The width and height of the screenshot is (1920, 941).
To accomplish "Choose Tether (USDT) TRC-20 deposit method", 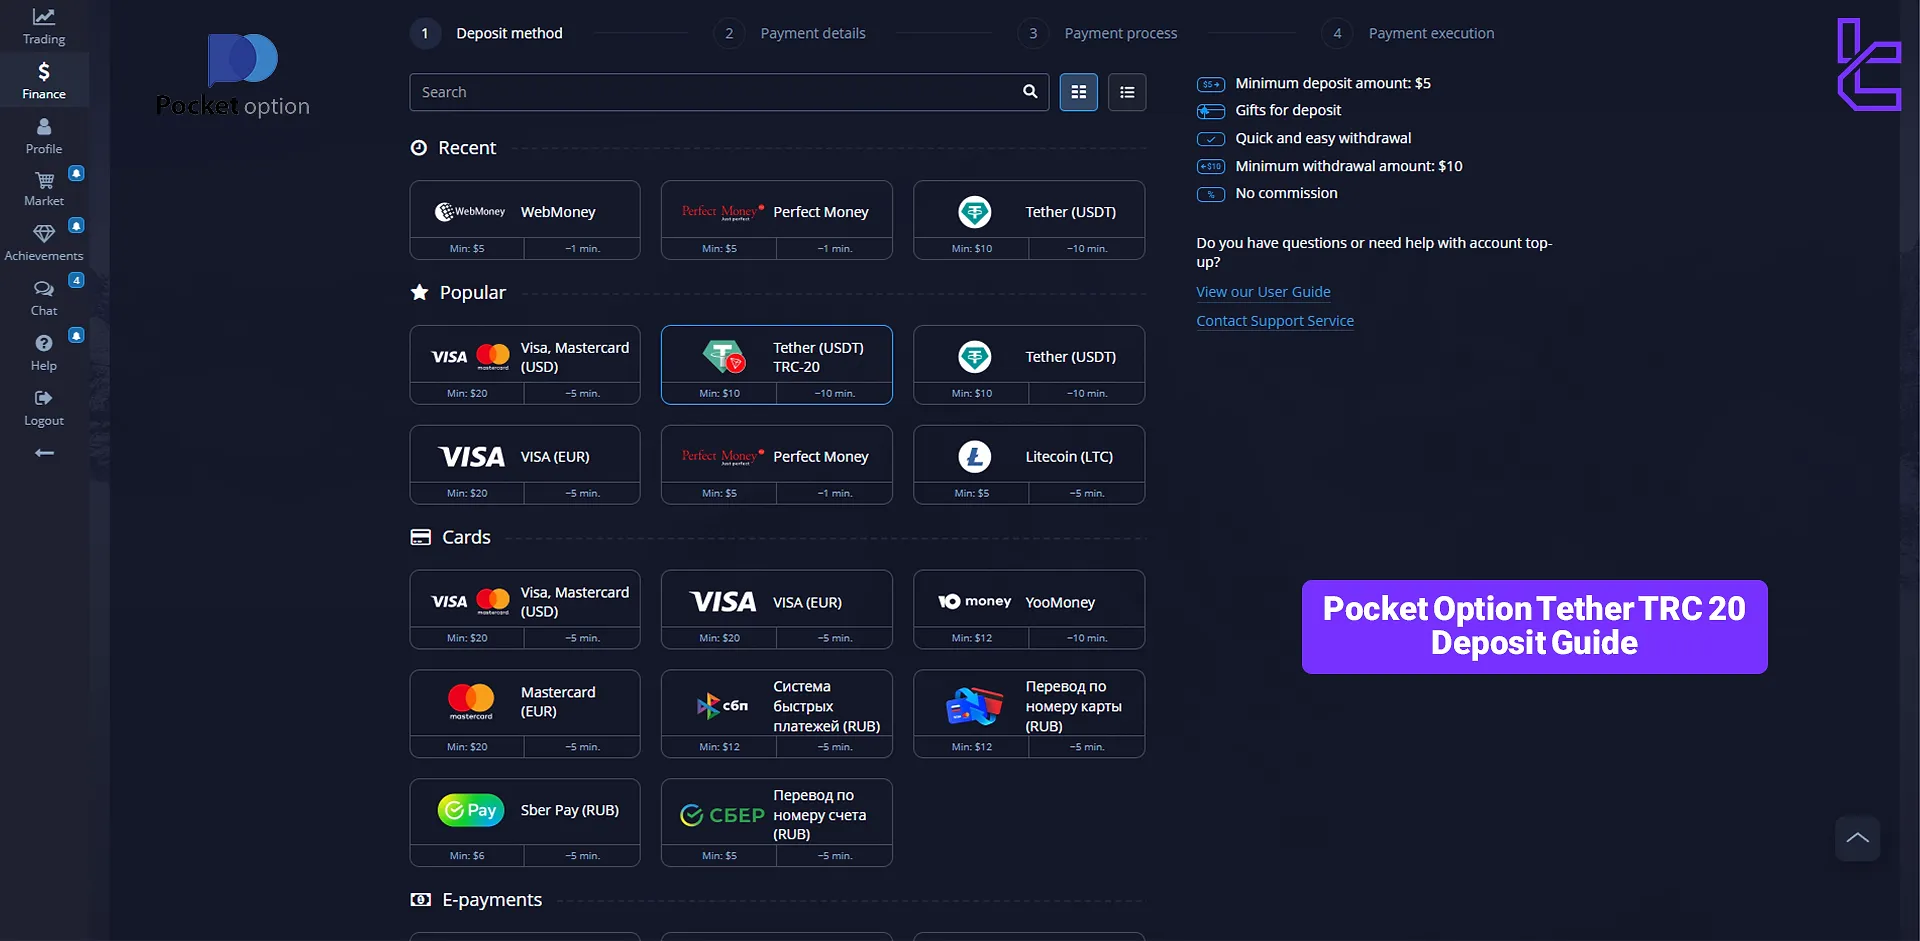I will tap(777, 365).
